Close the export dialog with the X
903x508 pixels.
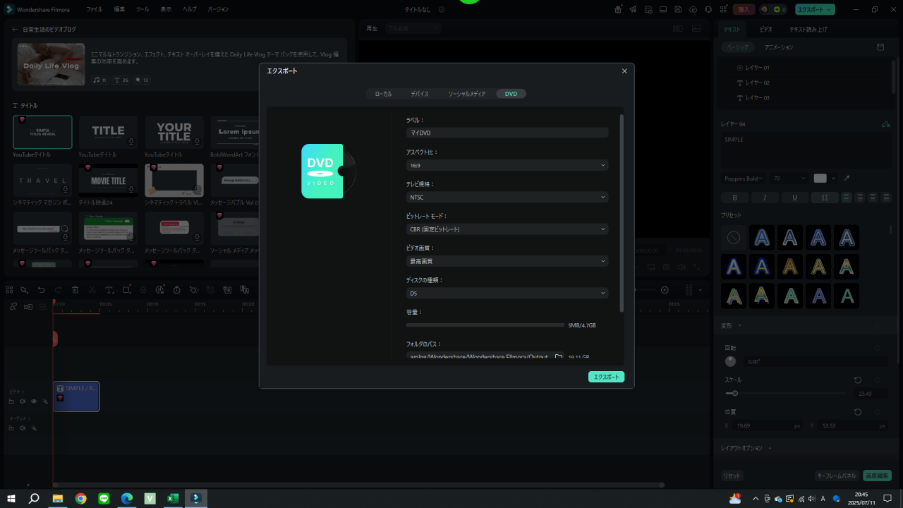point(625,71)
